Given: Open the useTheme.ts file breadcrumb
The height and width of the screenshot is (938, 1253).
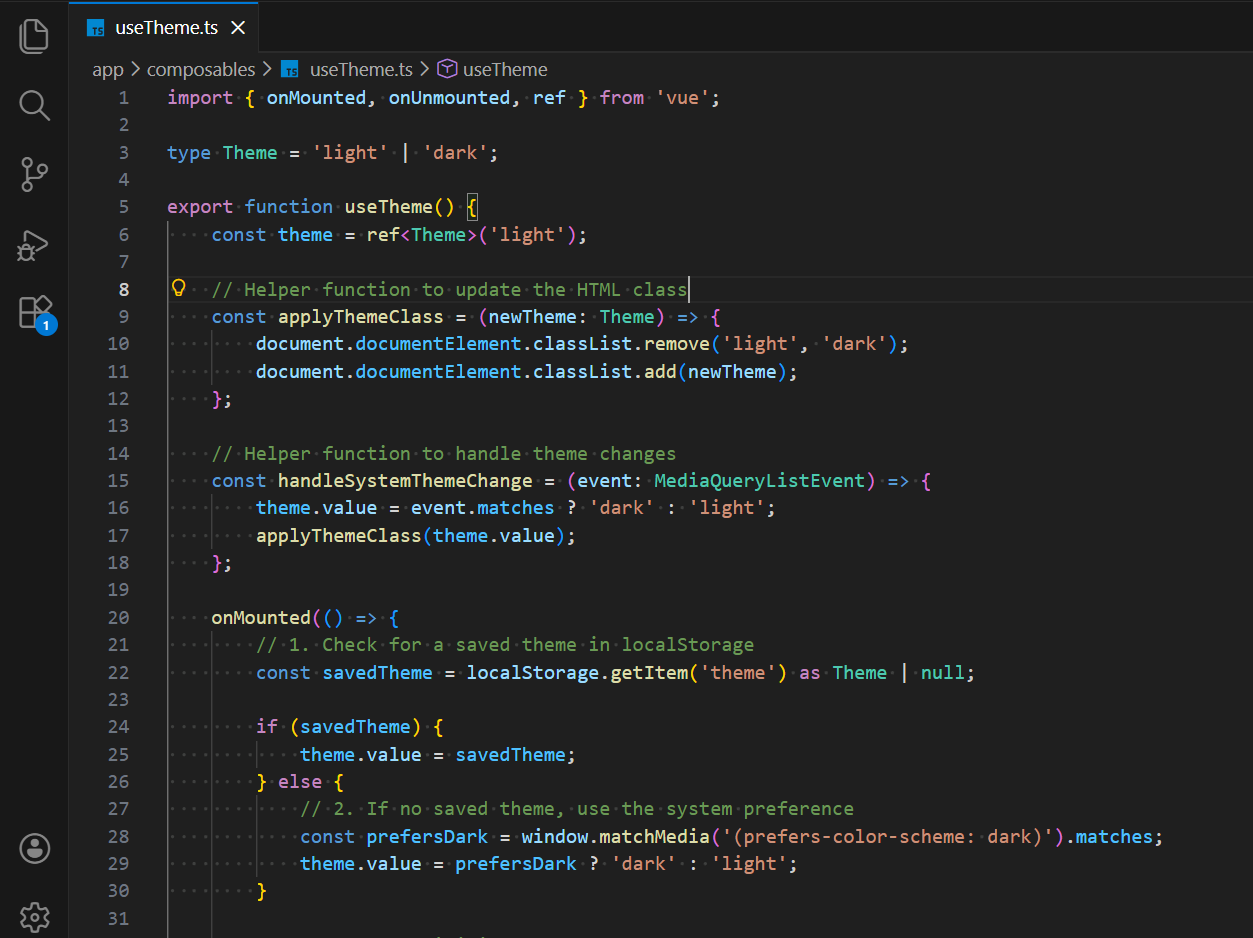Looking at the screenshot, I should [x=347, y=69].
